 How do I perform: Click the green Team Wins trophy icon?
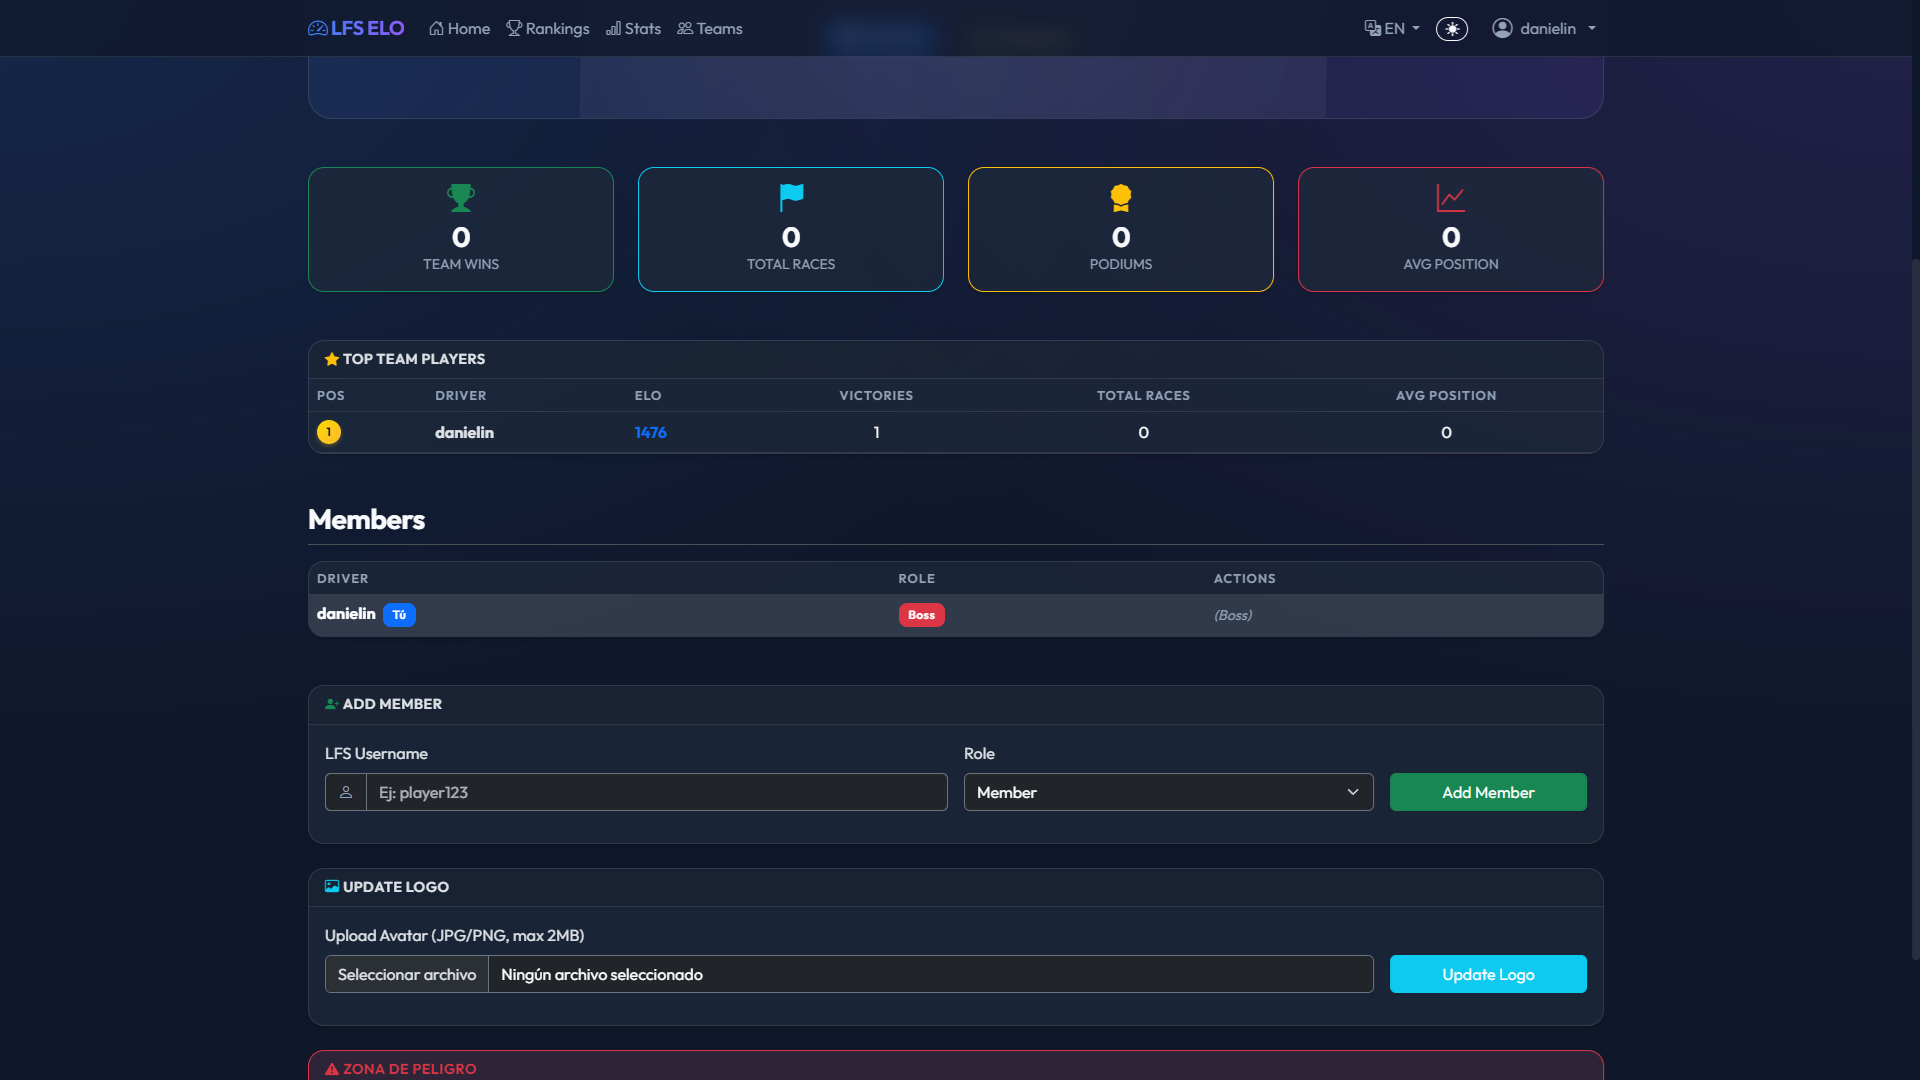pyautogui.click(x=461, y=197)
